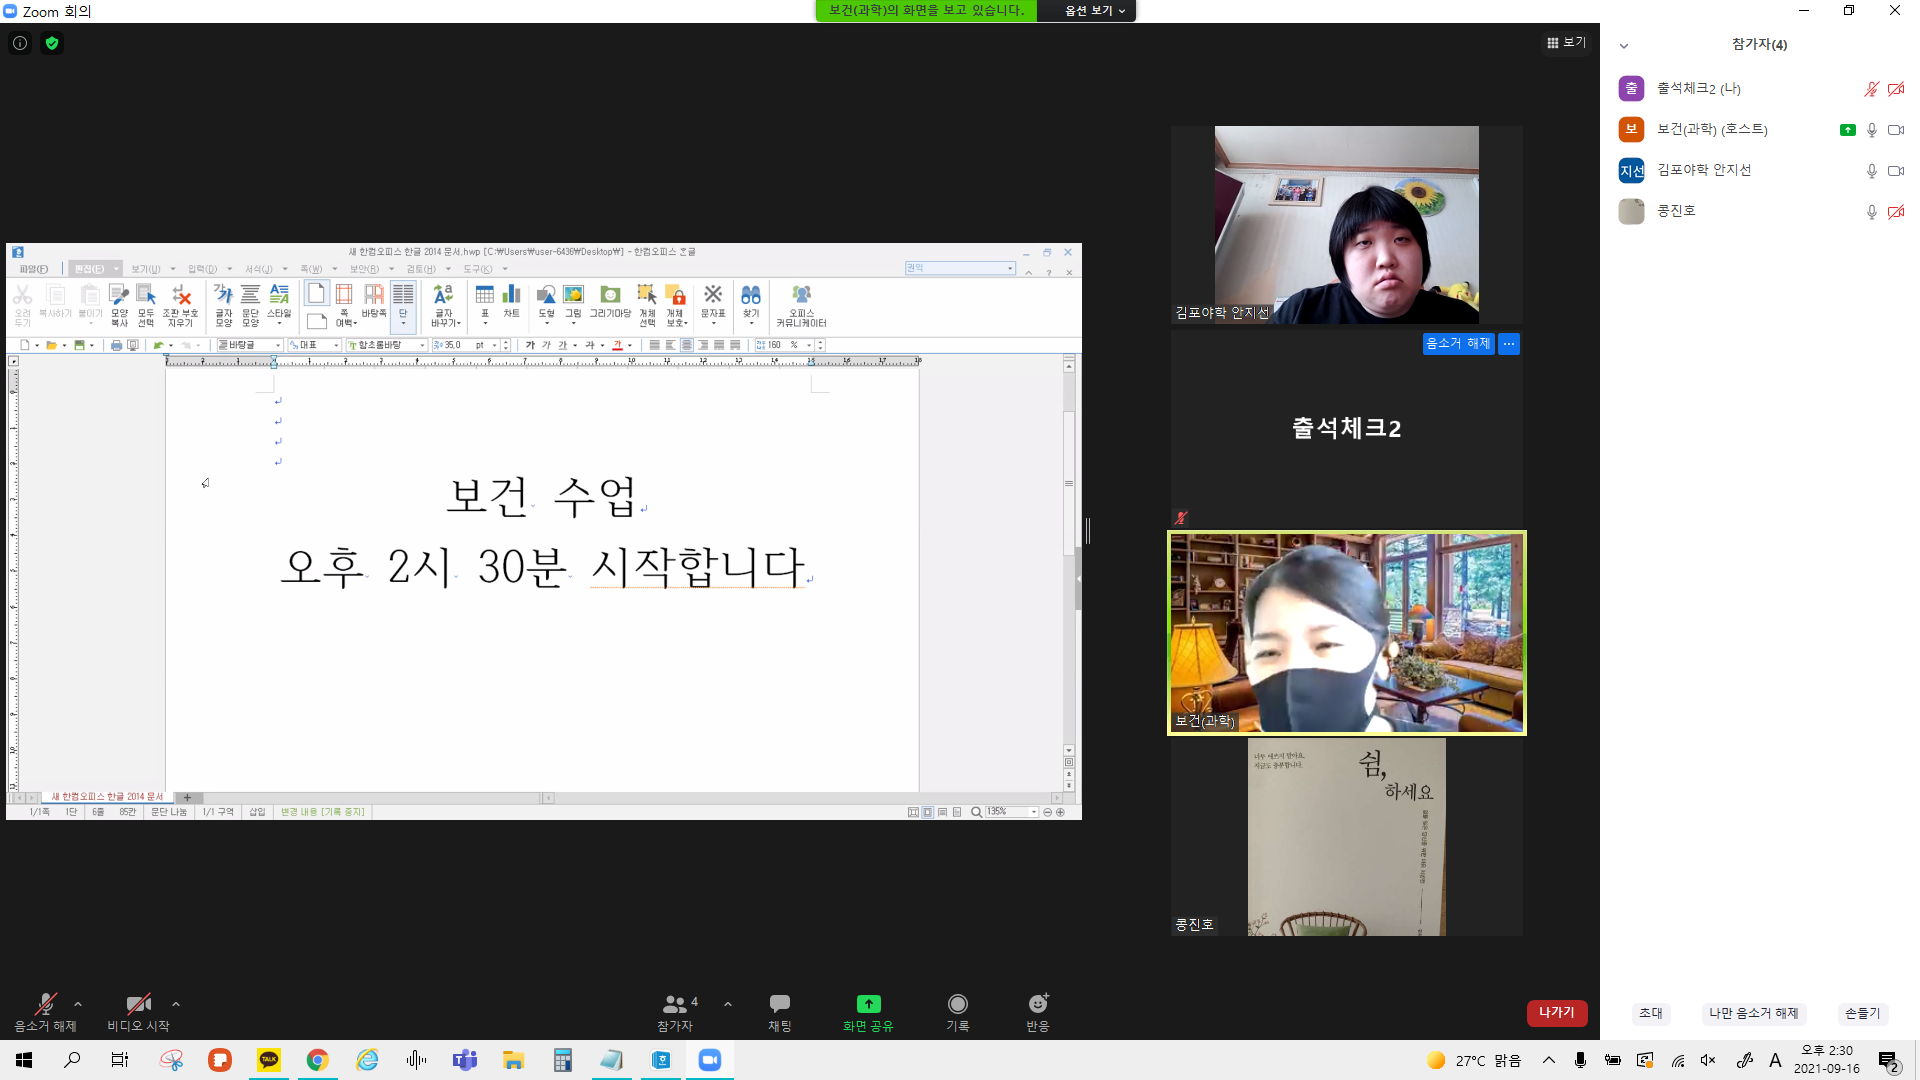Screen dimensions: 1920x1080
Task: Start video with 비디오 시작
Action: point(138,1012)
